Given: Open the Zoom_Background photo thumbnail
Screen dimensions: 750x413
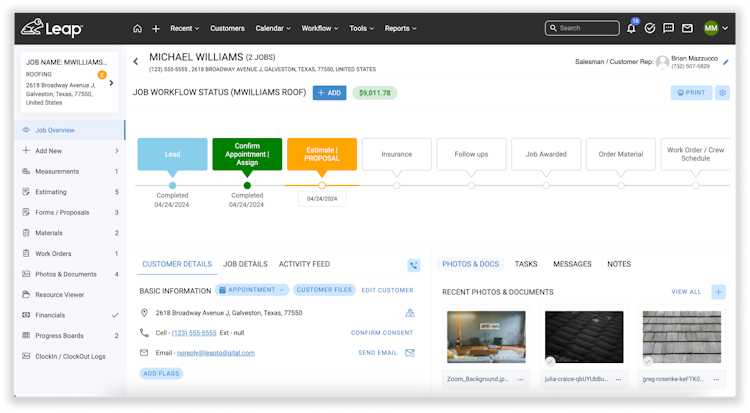Looking at the screenshot, I should tap(486, 337).
